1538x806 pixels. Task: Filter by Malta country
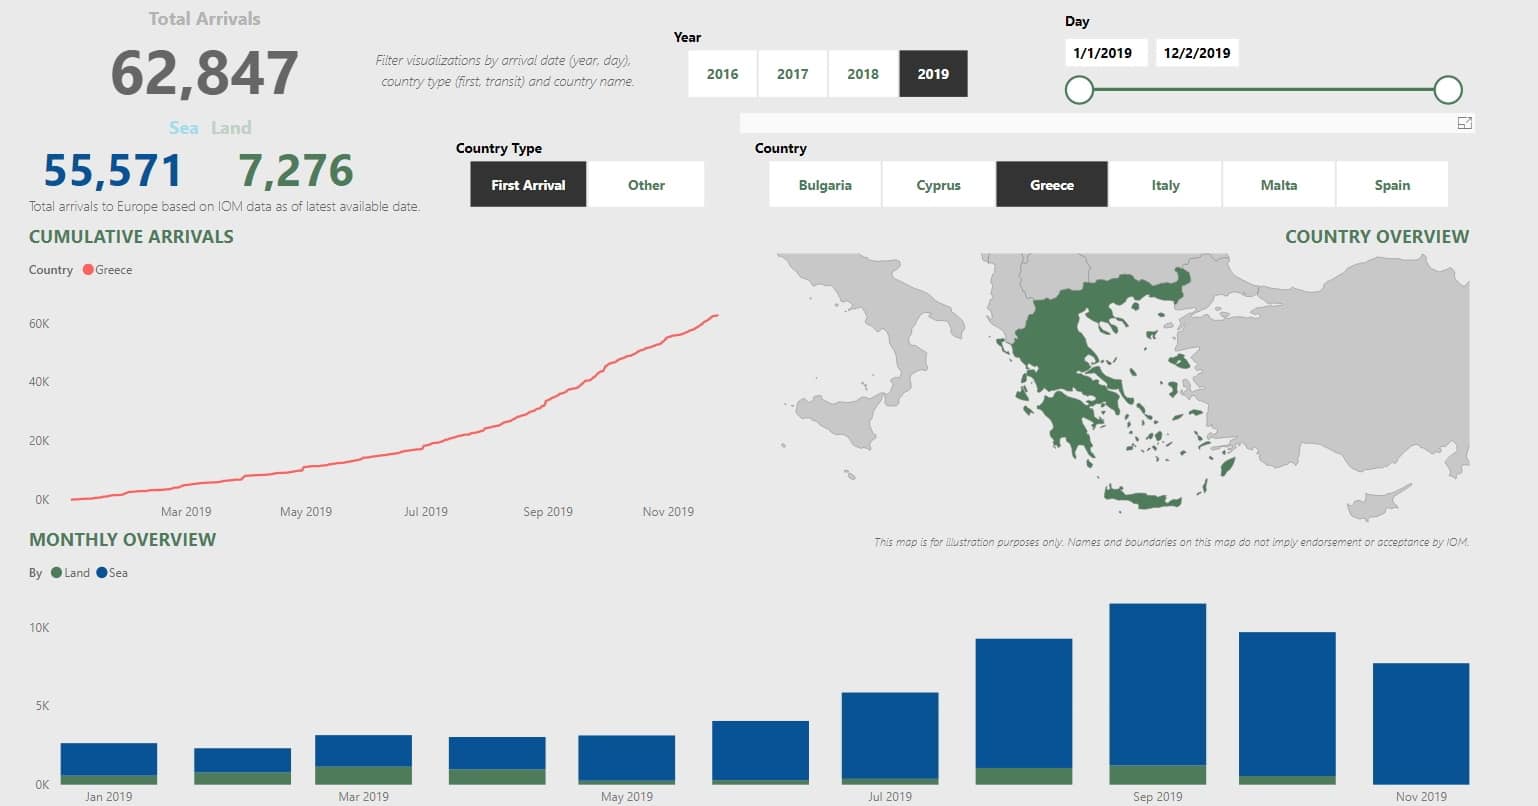pyautogui.click(x=1279, y=185)
